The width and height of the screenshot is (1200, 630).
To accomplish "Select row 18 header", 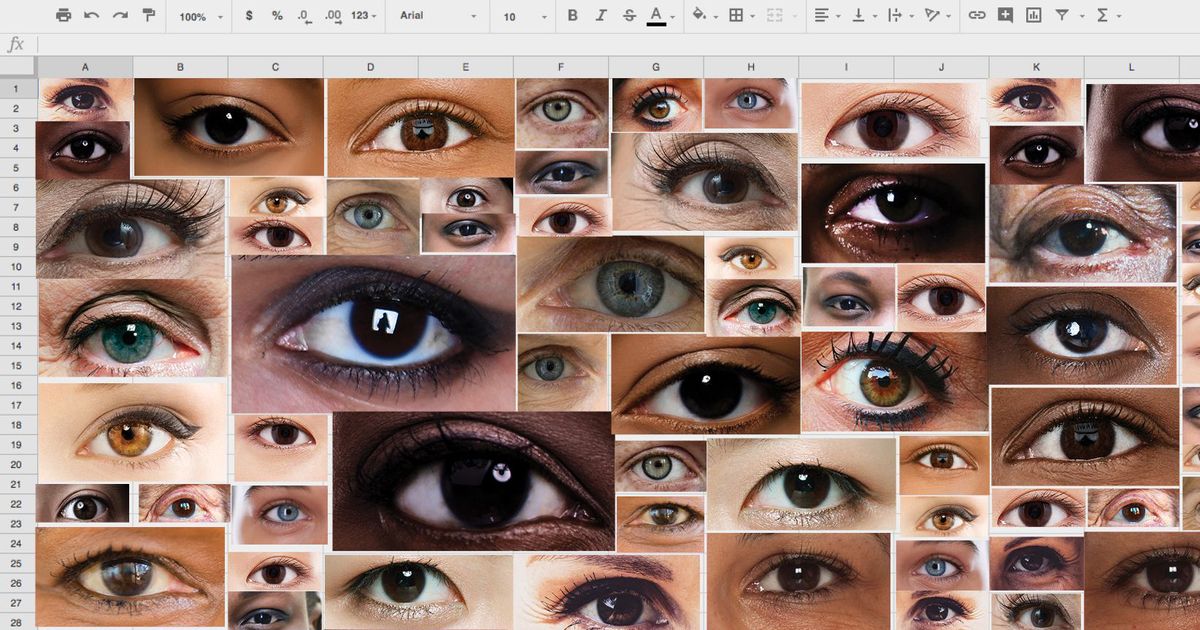I will [x=18, y=424].
